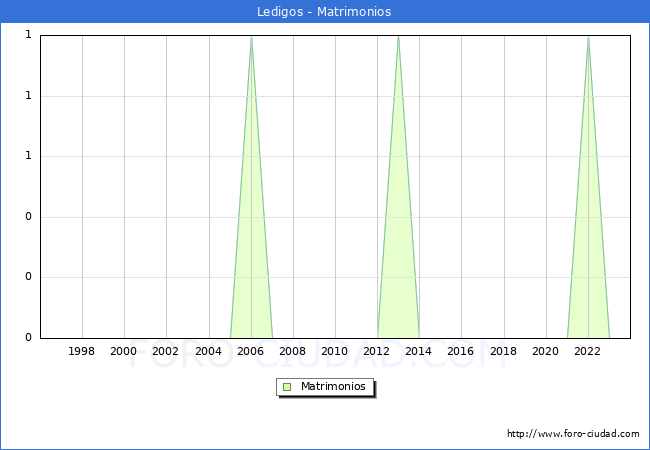This screenshot has width=650, height=450.
Task: Click the chart title Ledigos - Matrimonios
Action: point(324,12)
